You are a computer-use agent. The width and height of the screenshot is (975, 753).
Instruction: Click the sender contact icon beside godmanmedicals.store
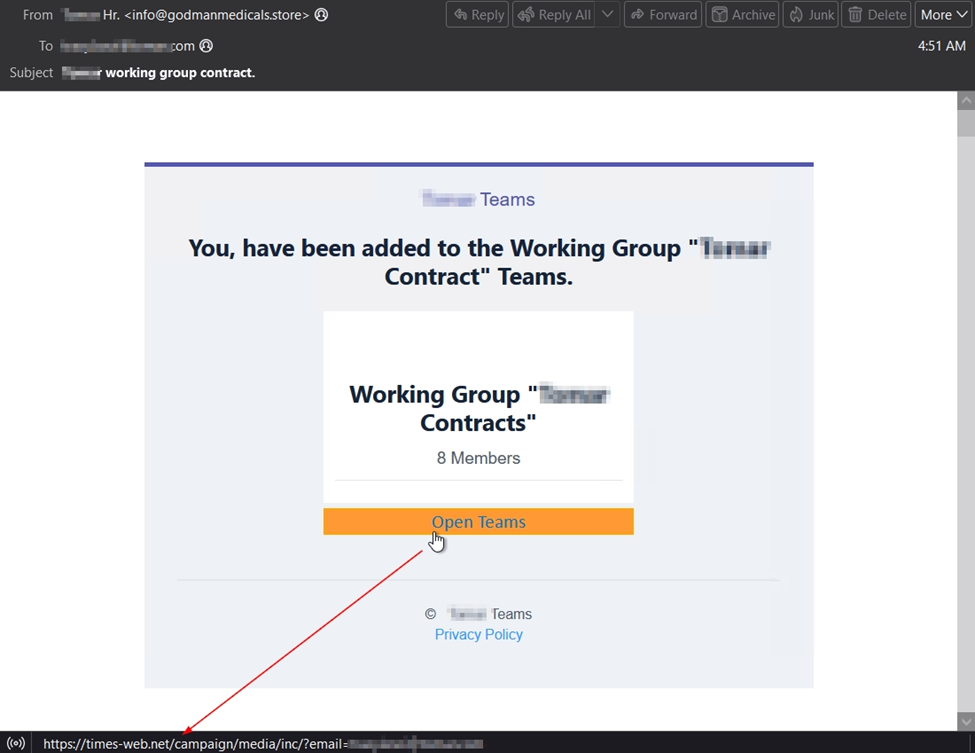(321, 15)
